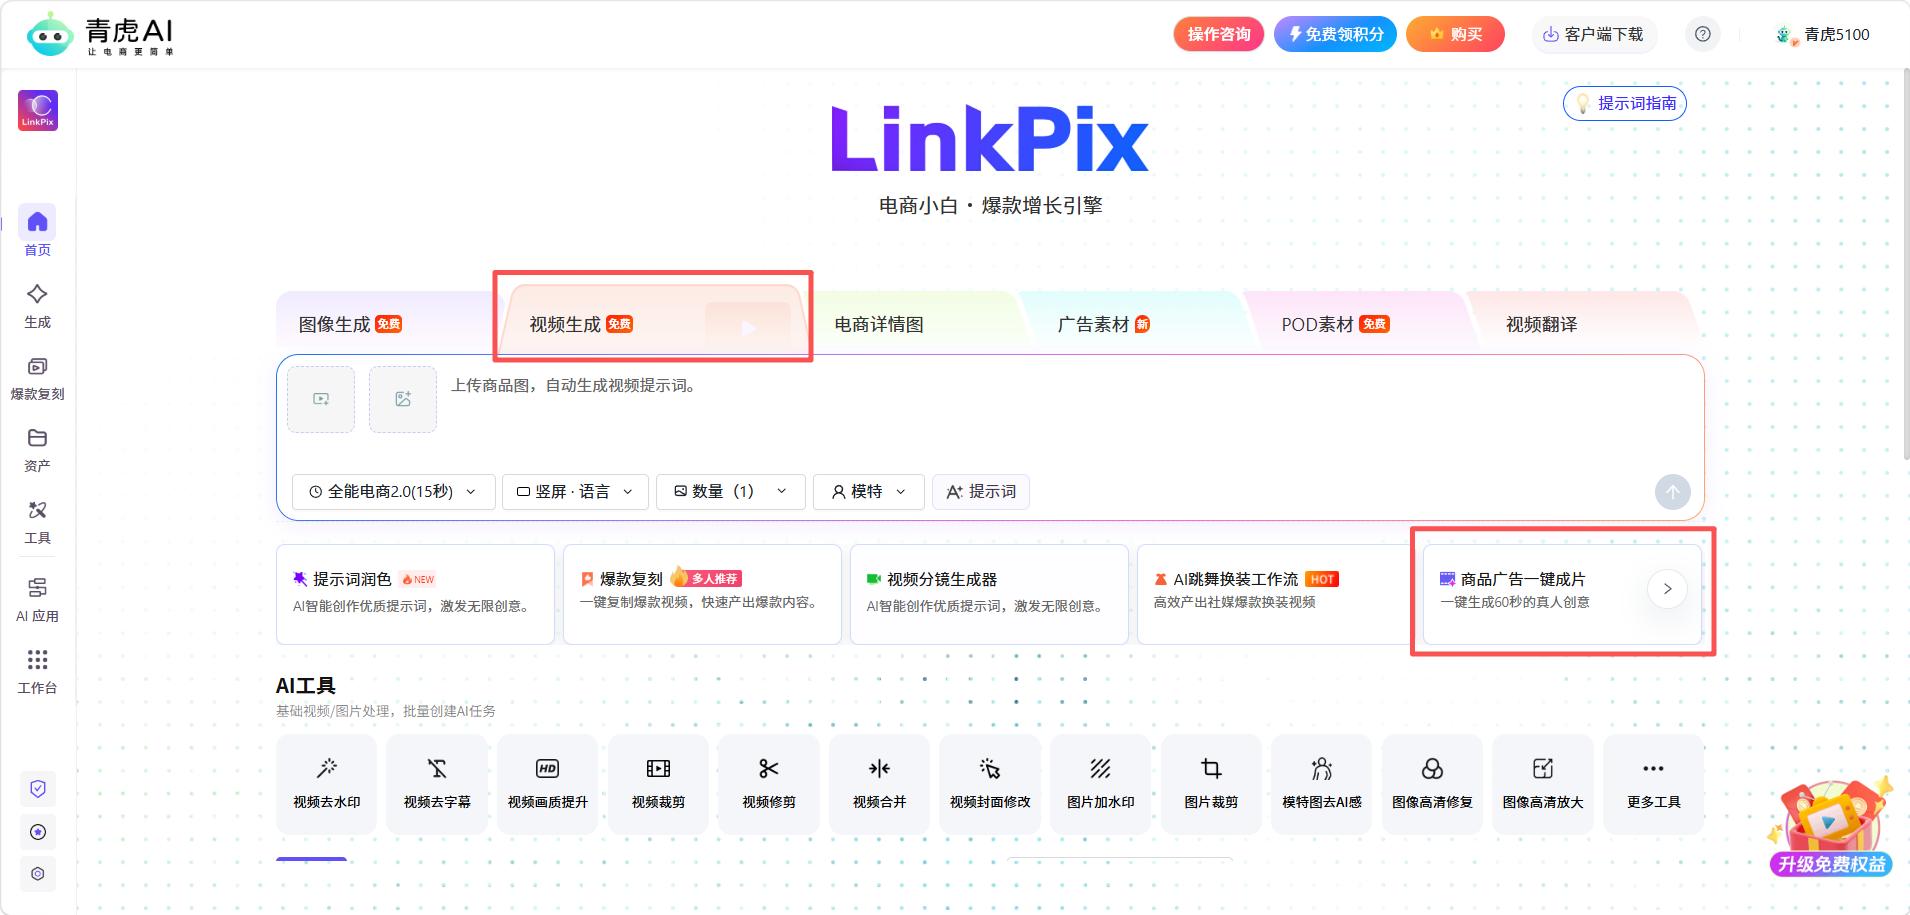Open 提示词指南 guide

point(1625,103)
